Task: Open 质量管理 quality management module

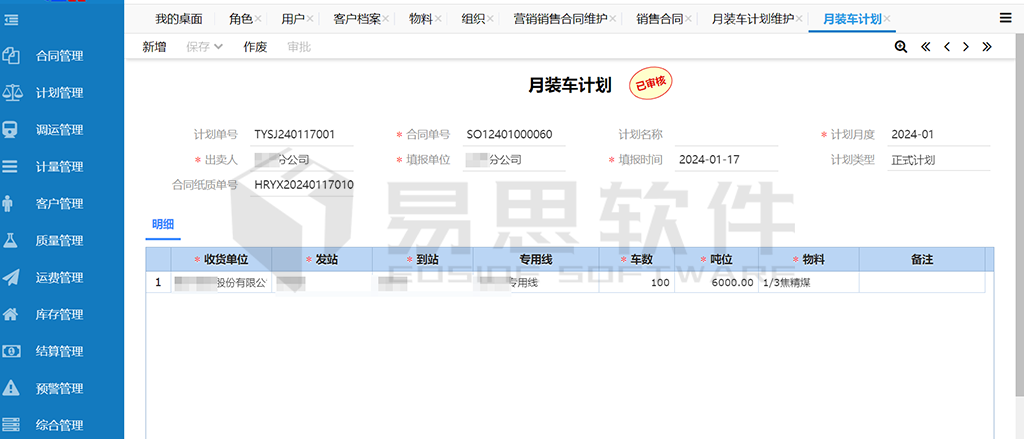Action: click(x=58, y=241)
